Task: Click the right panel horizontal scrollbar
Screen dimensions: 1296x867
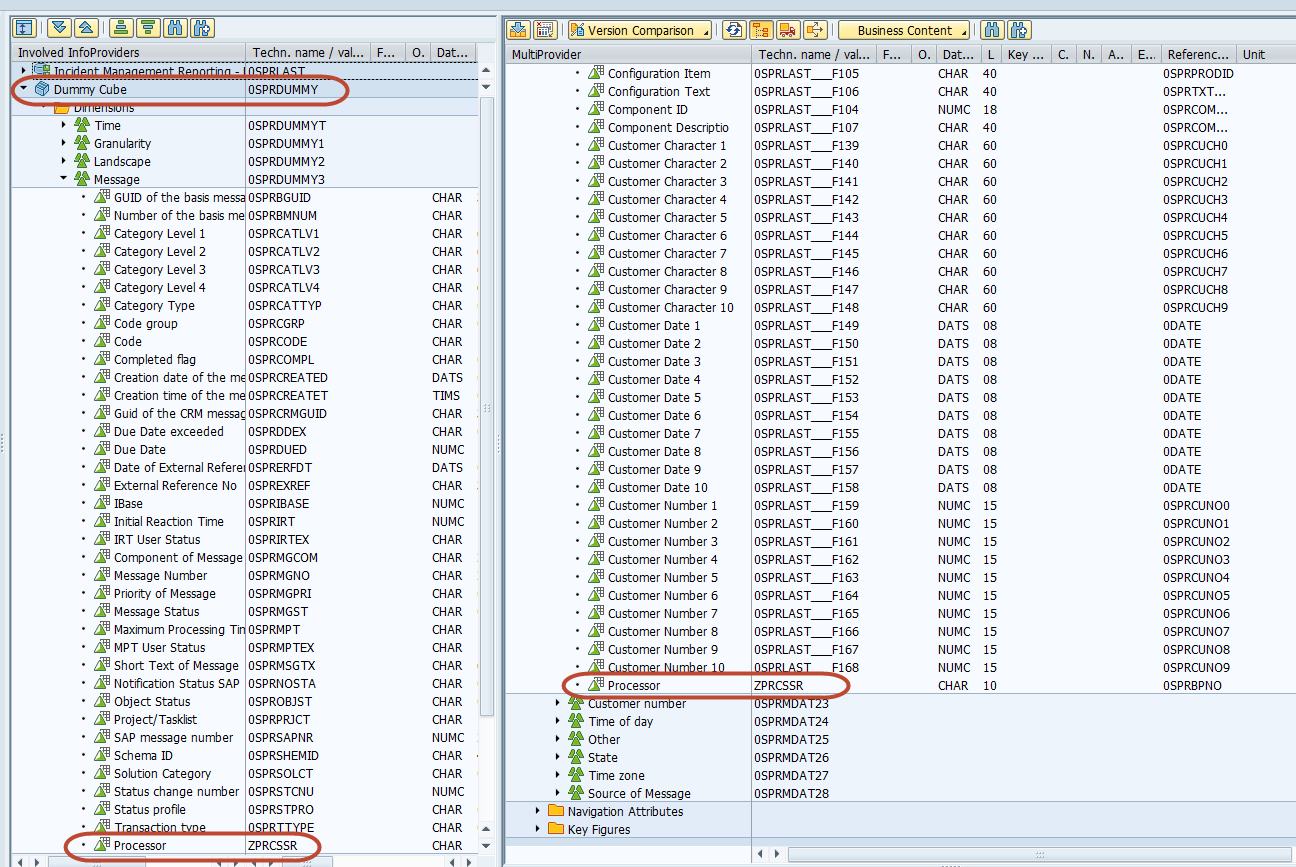Action: (x=1040, y=854)
